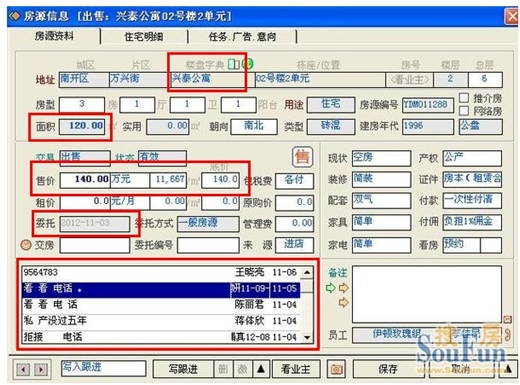This screenshot has width=520, height=385.
Task: Switch to the 住宅明细 tab
Action: tap(144, 36)
